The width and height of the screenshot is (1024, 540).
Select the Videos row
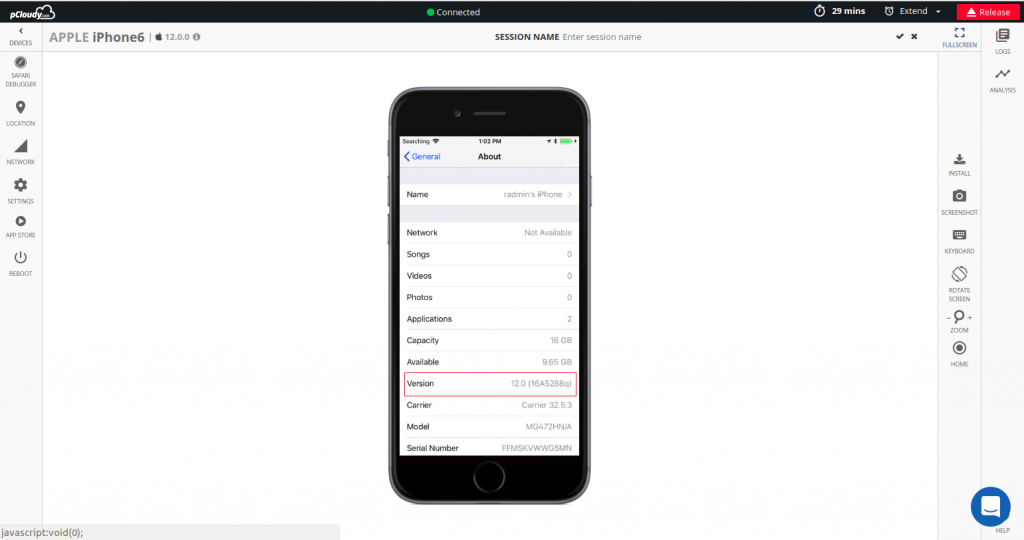tap(489, 276)
